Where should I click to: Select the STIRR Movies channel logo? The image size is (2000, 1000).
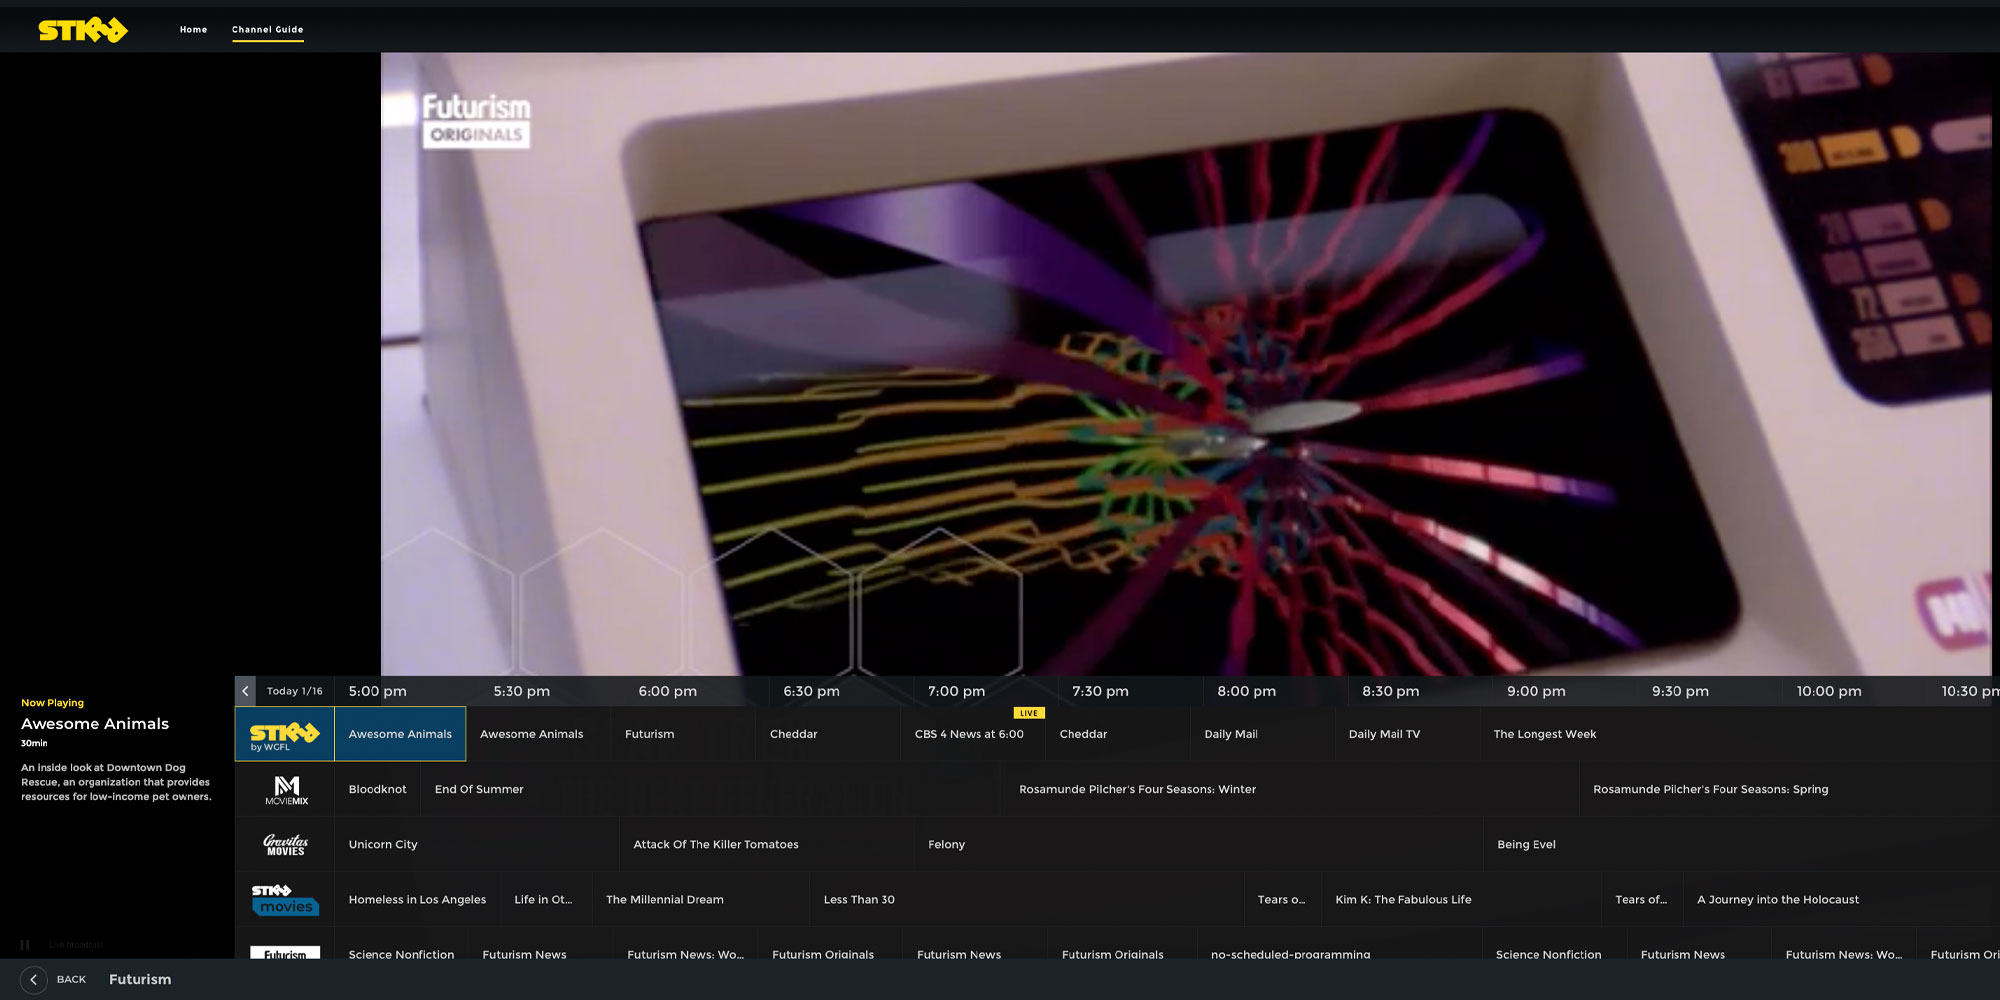(285, 900)
